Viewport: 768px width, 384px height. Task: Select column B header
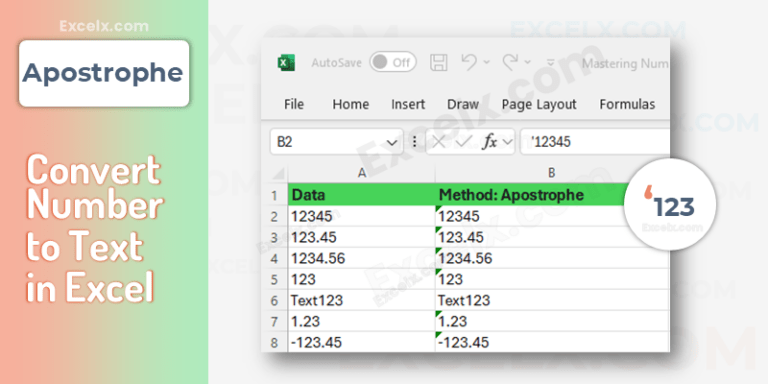[552, 173]
